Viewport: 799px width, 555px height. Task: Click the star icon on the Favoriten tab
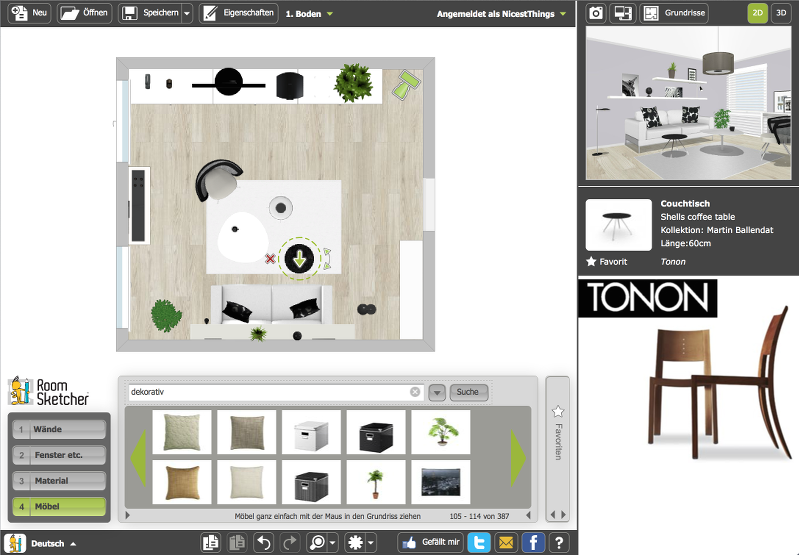tap(558, 411)
